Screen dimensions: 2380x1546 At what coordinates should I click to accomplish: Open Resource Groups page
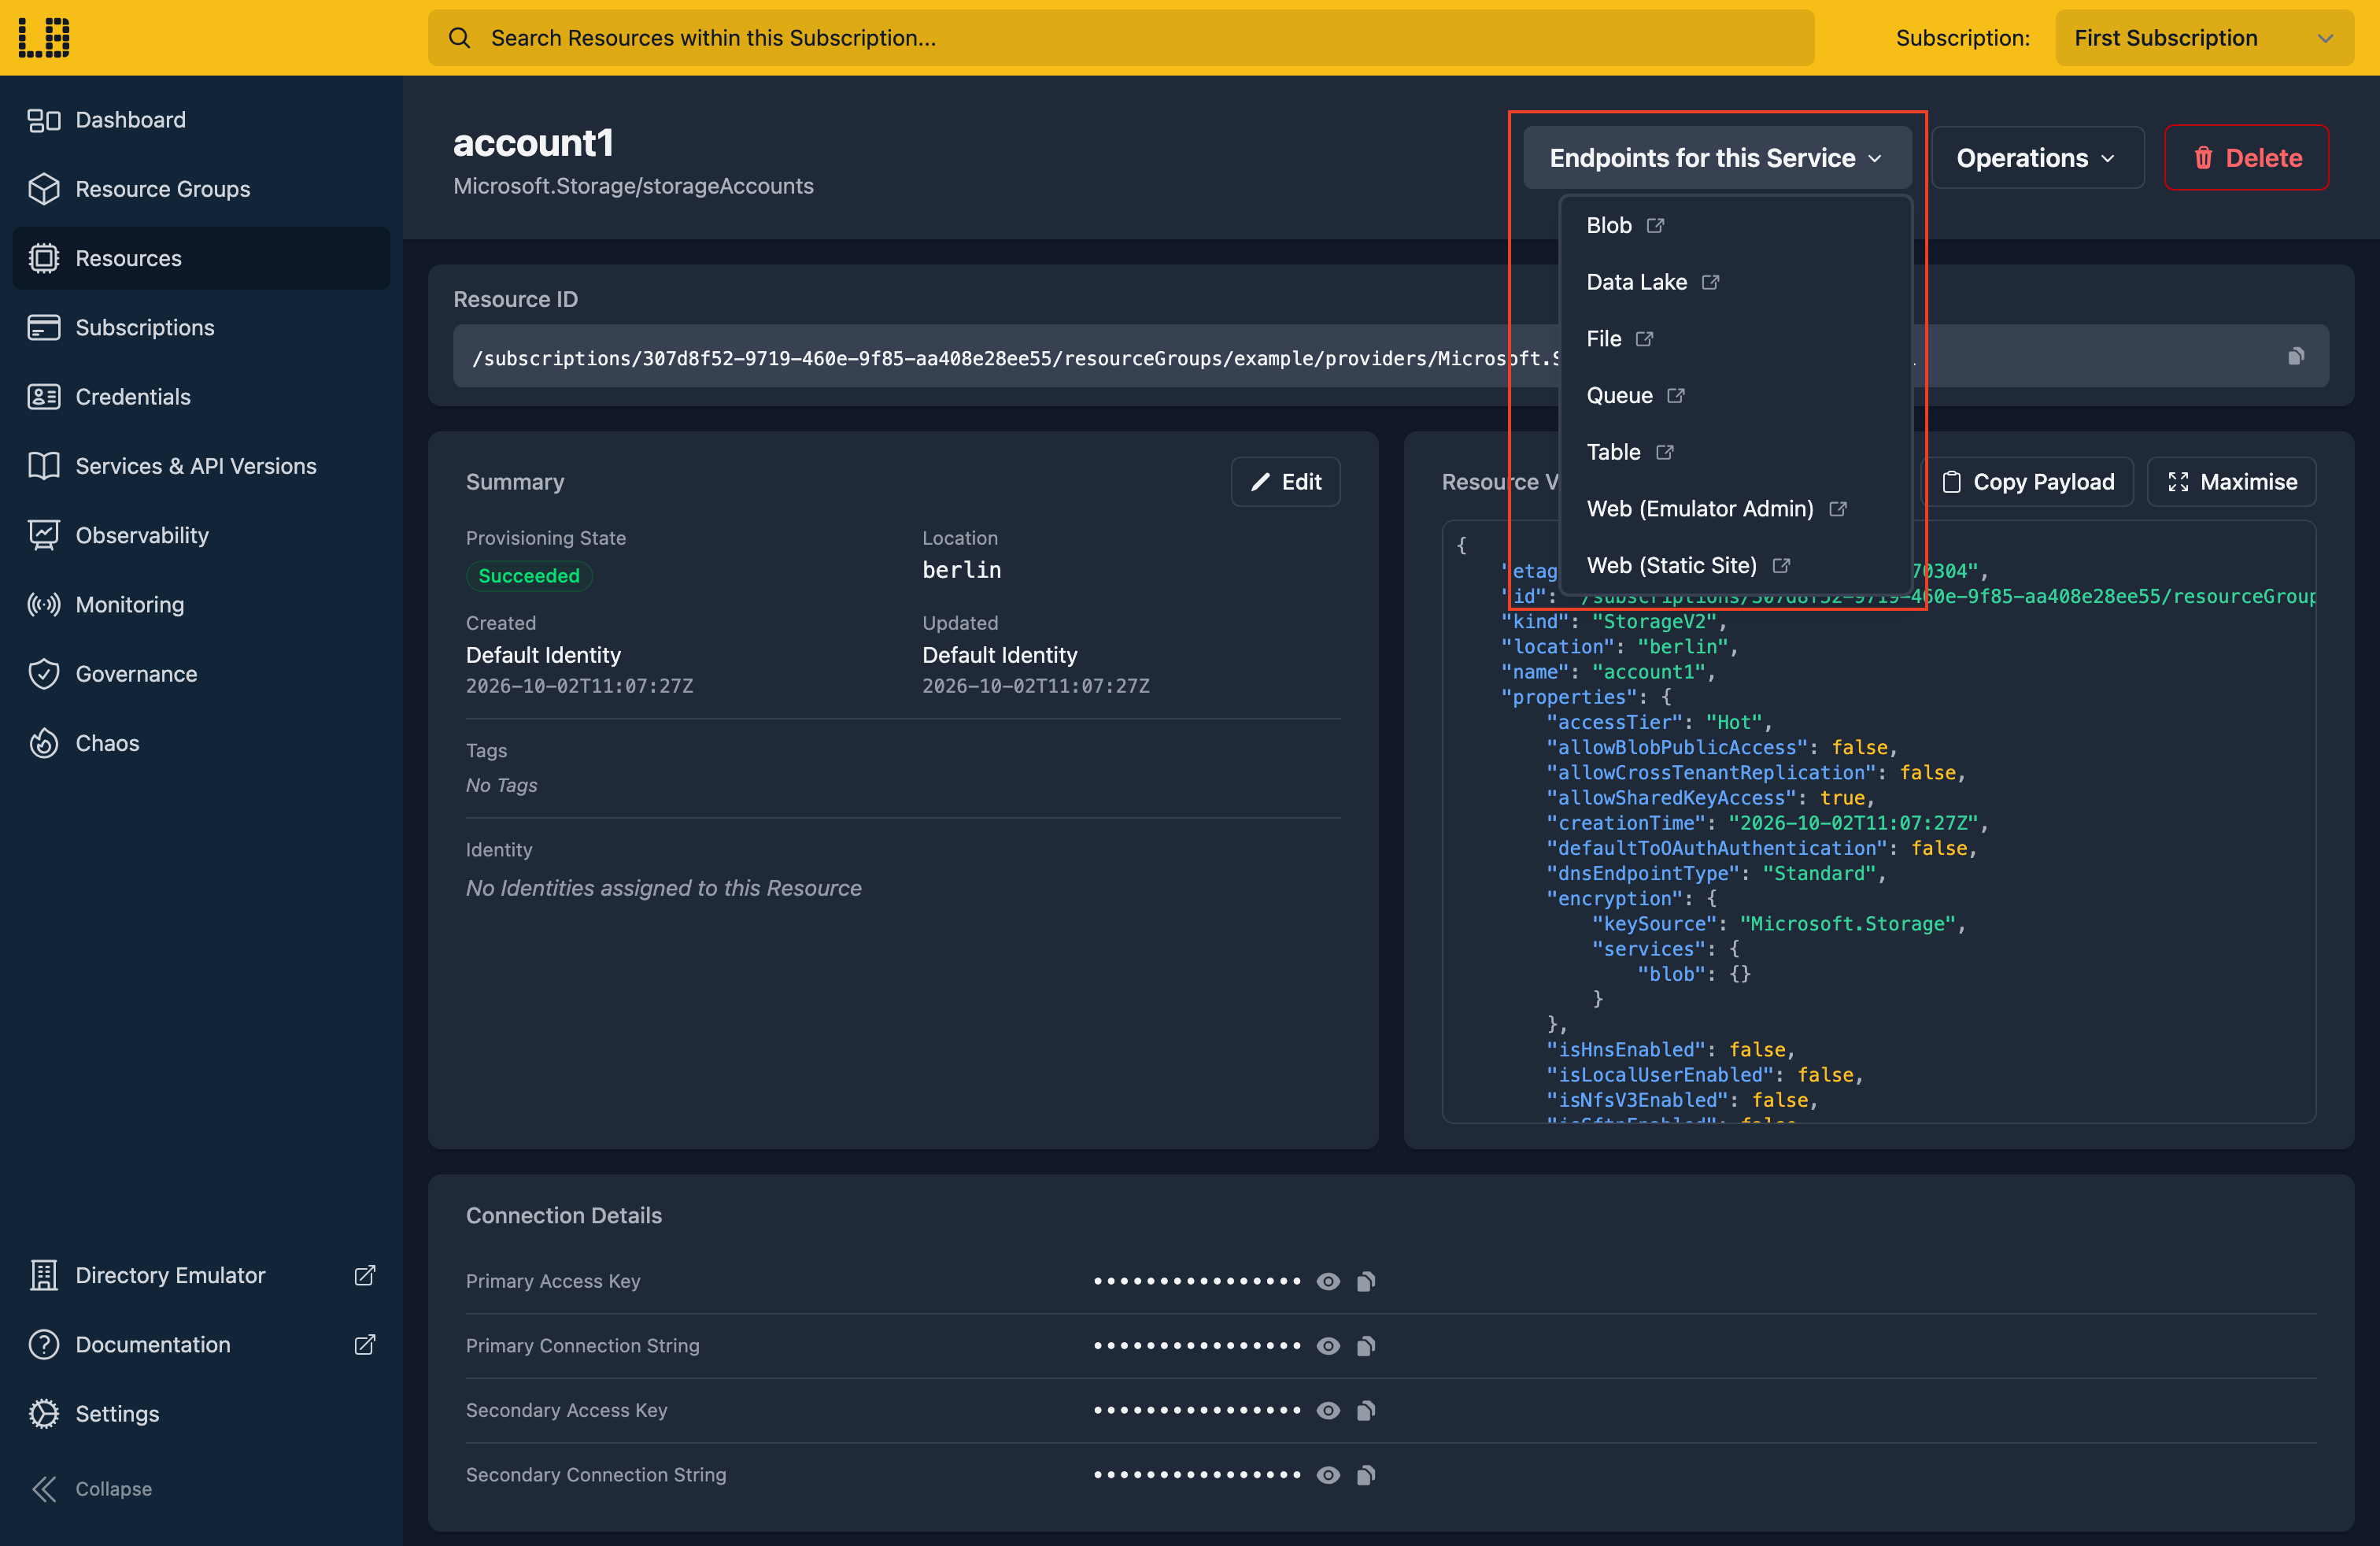[x=201, y=189]
